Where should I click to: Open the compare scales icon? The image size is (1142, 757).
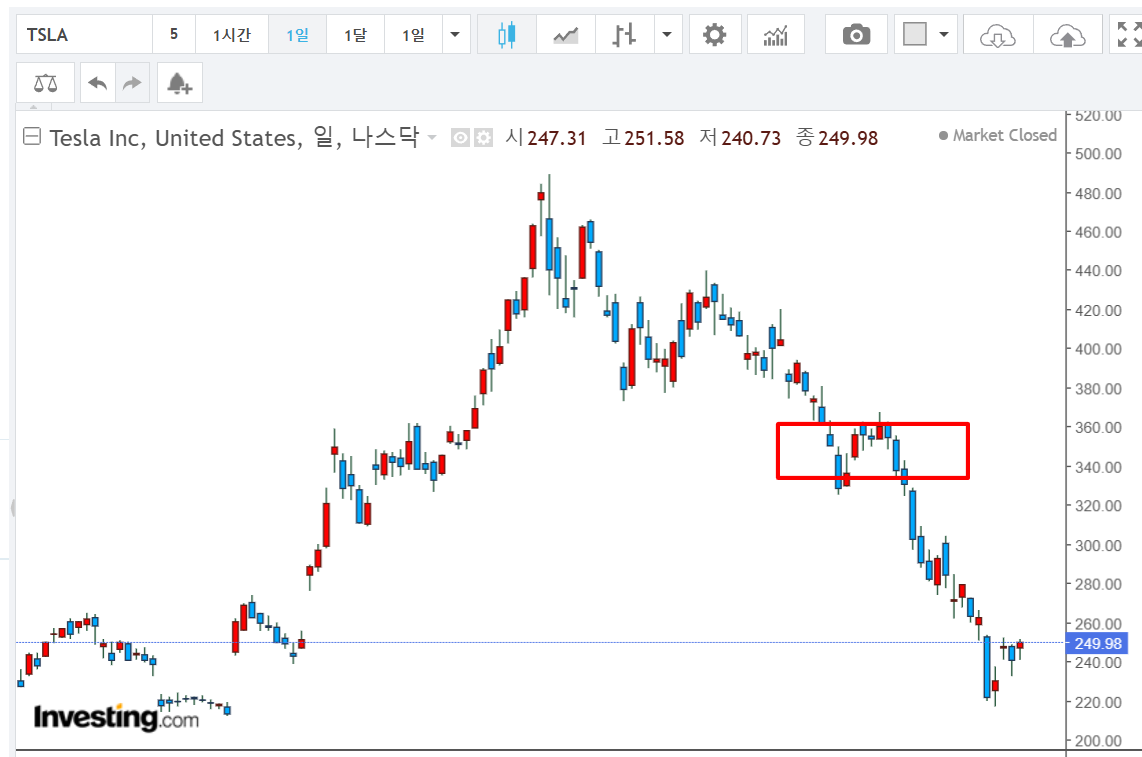tap(45, 83)
